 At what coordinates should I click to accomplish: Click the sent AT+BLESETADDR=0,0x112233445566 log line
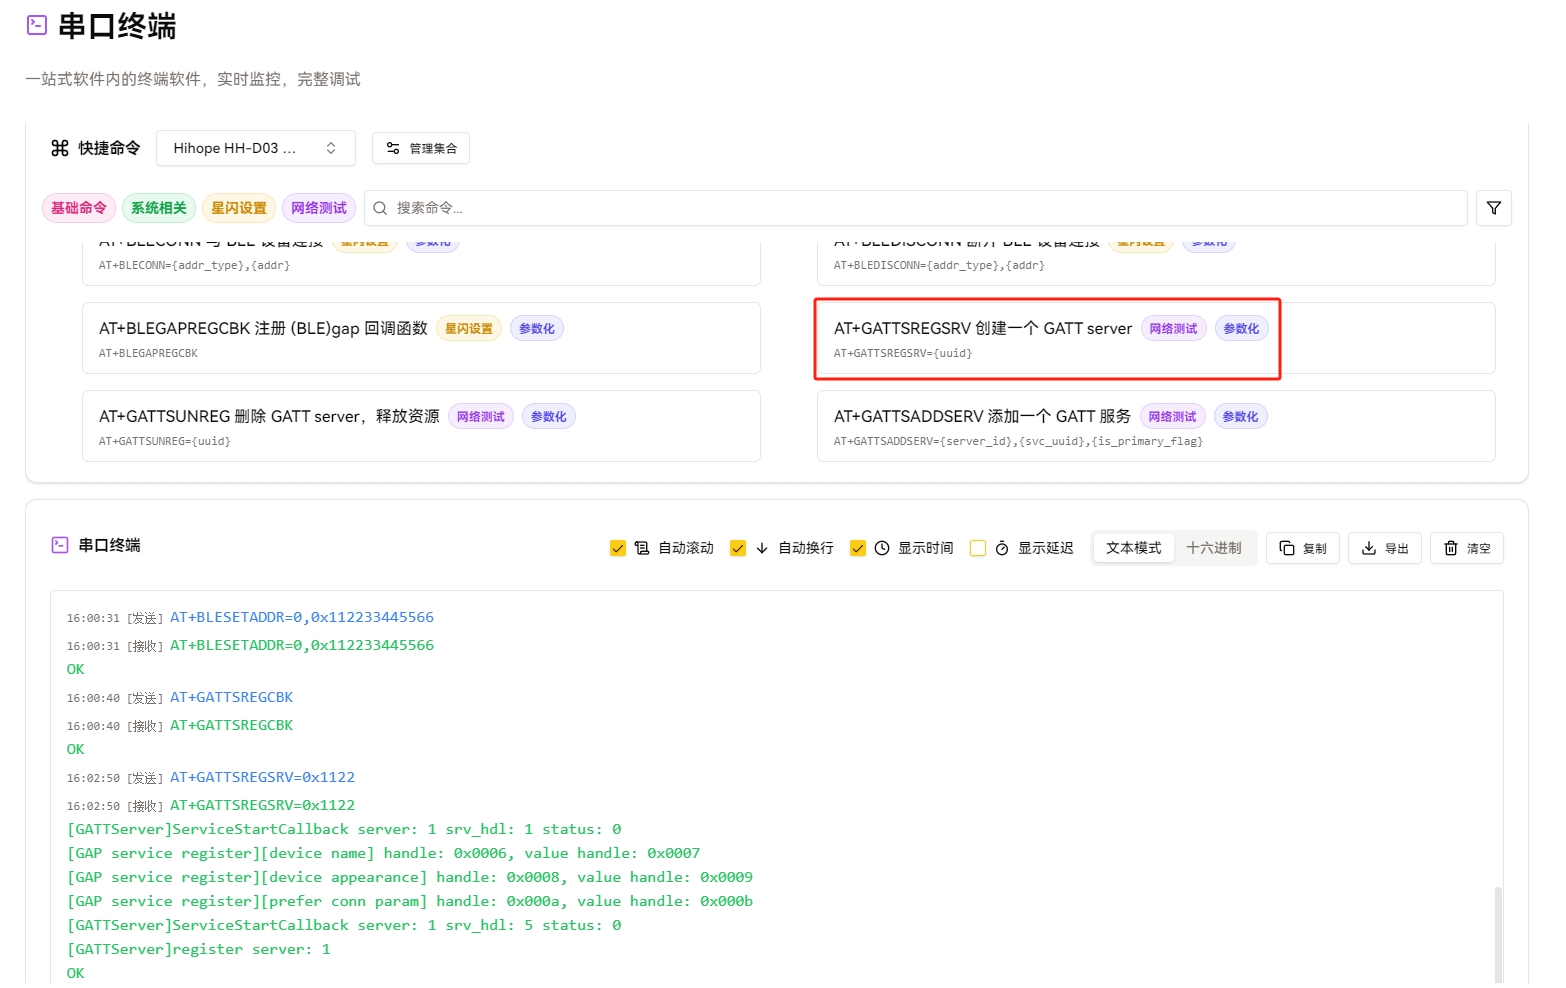[x=302, y=617]
